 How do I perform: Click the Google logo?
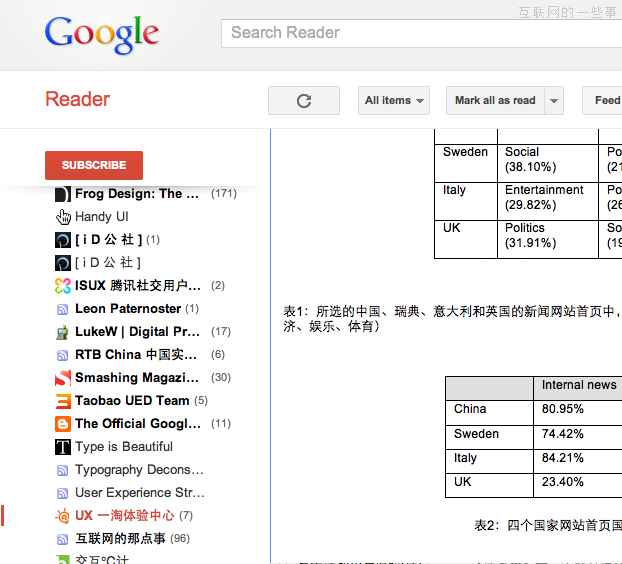click(x=102, y=34)
